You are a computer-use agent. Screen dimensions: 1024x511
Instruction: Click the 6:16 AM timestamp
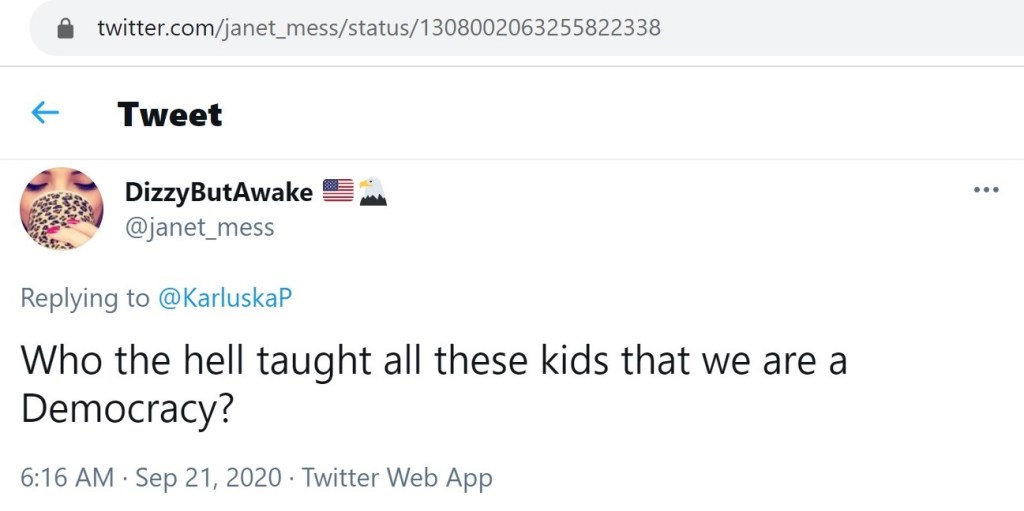point(67,478)
